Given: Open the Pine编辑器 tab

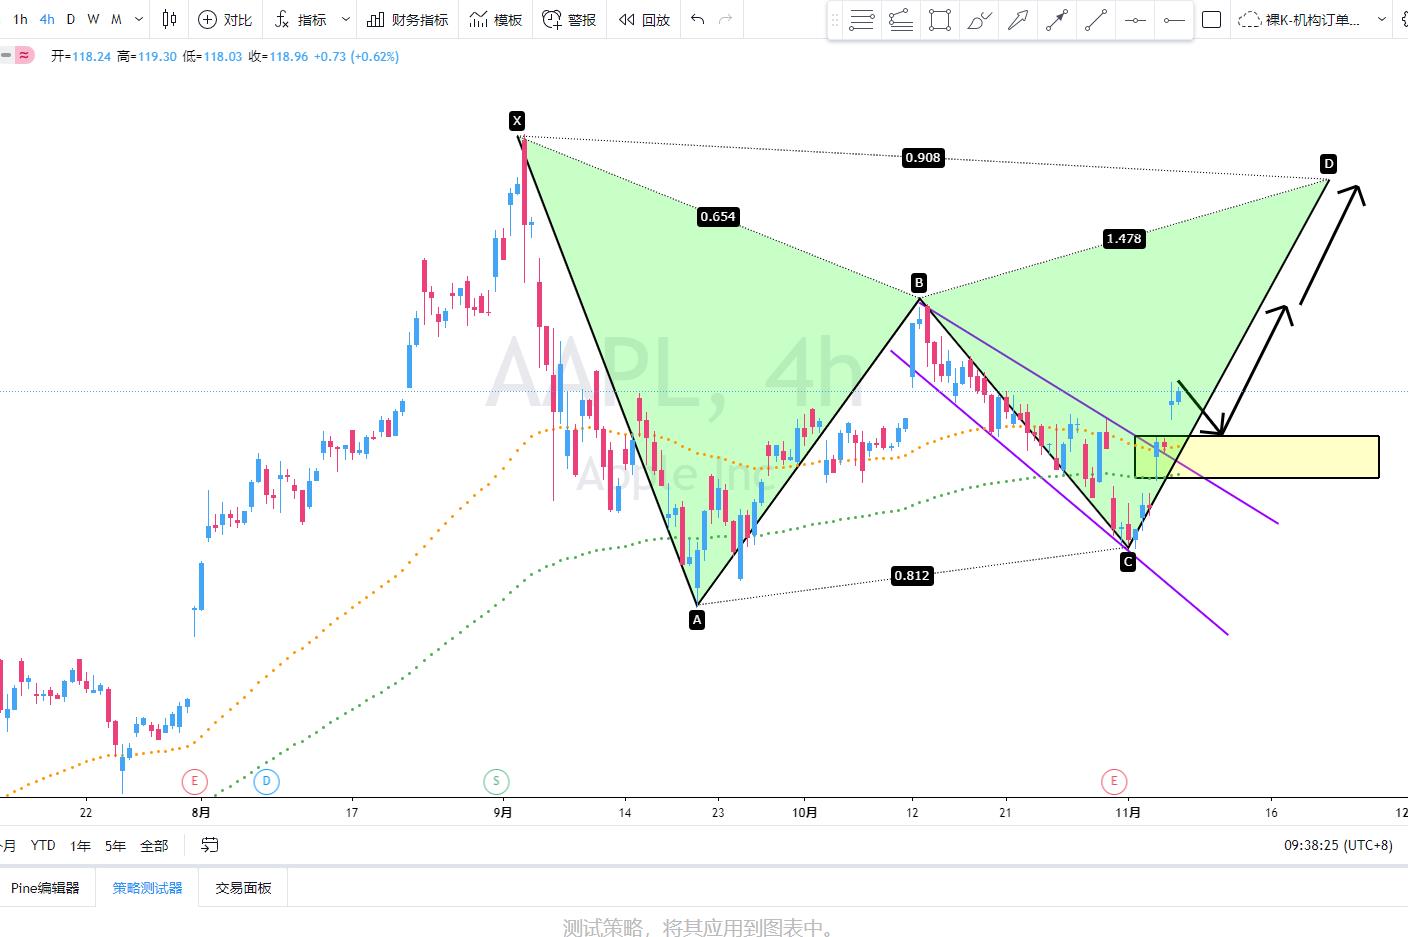Looking at the screenshot, I should [x=45, y=887].
